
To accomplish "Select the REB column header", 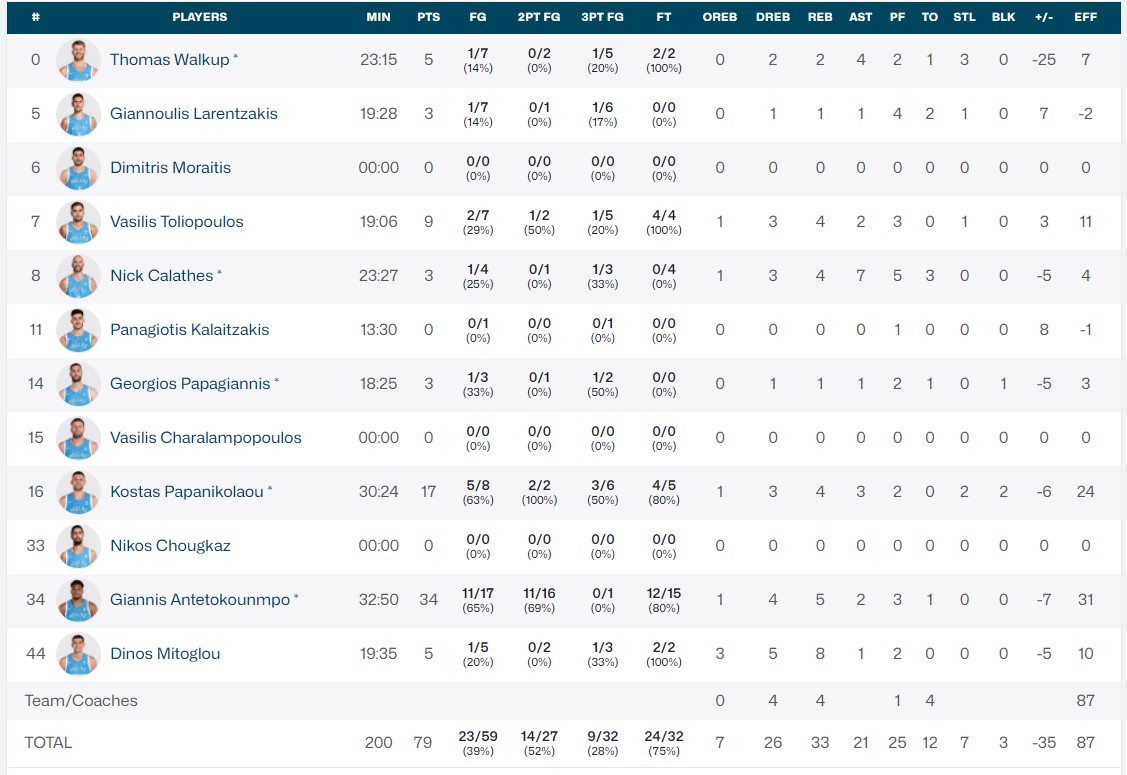I will (820, 17).
